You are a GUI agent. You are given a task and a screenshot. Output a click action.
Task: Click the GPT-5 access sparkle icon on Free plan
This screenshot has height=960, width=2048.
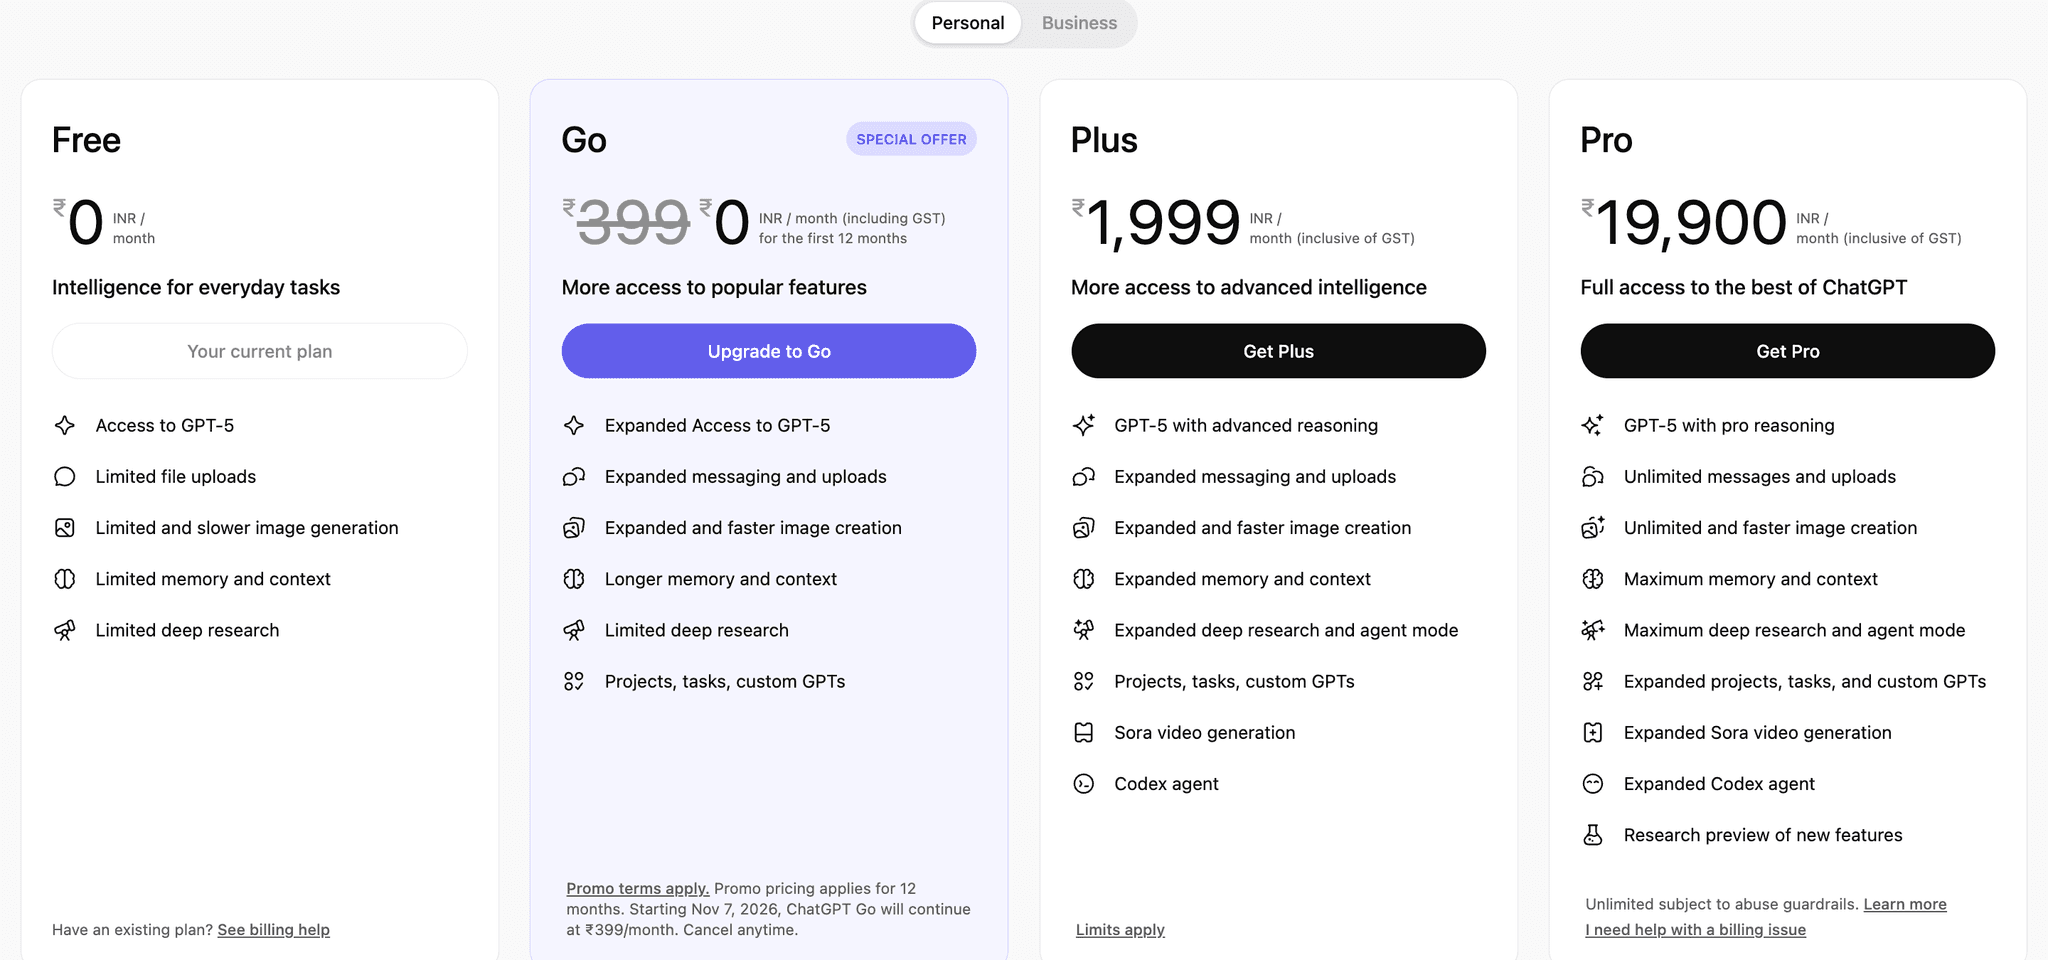click(x=65, y=425)
